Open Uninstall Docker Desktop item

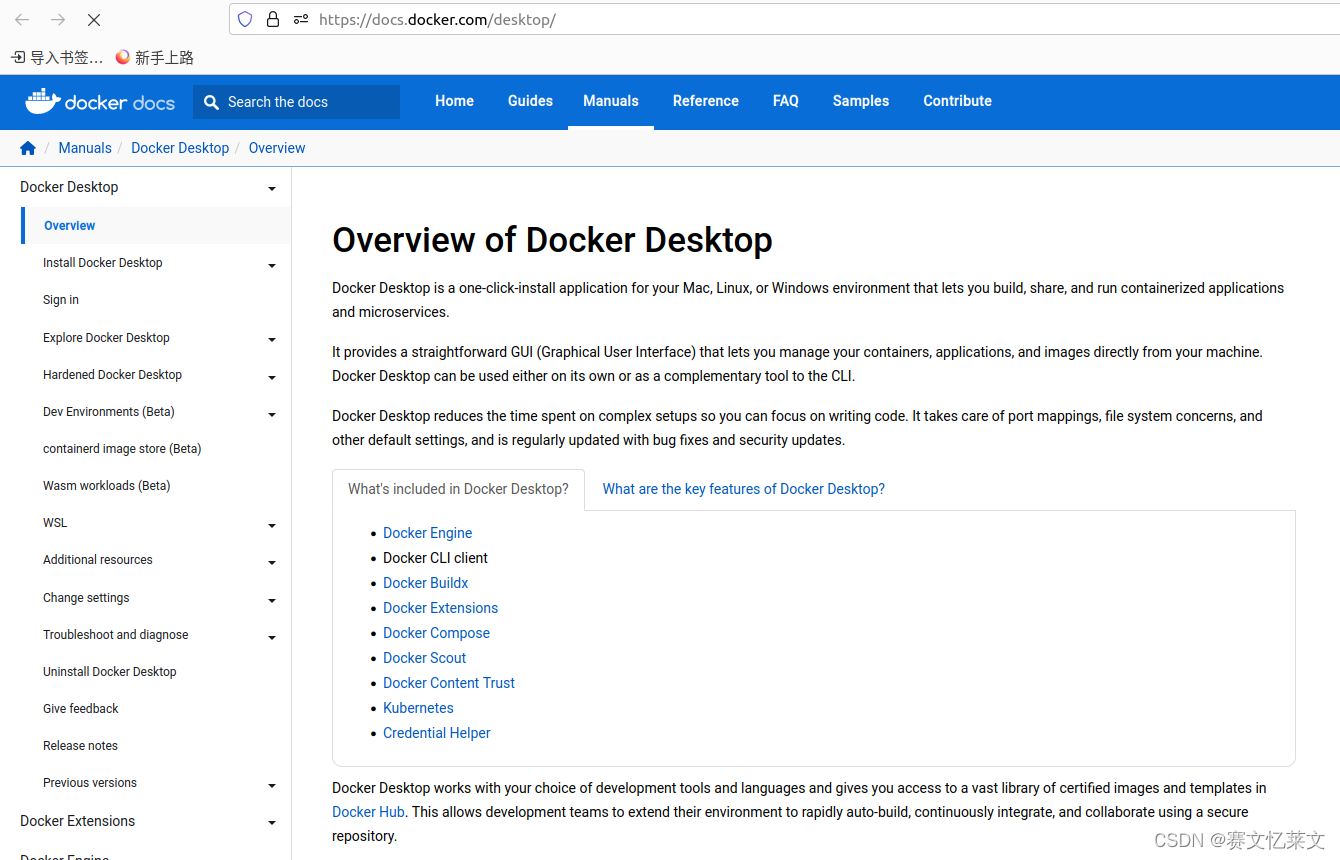click(110, 672)
